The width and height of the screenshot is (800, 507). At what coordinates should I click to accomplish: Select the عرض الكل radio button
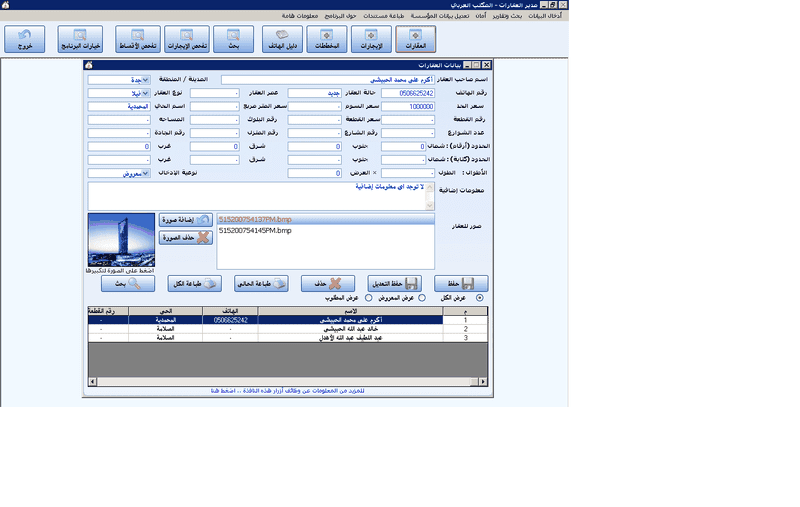point(480,298)
